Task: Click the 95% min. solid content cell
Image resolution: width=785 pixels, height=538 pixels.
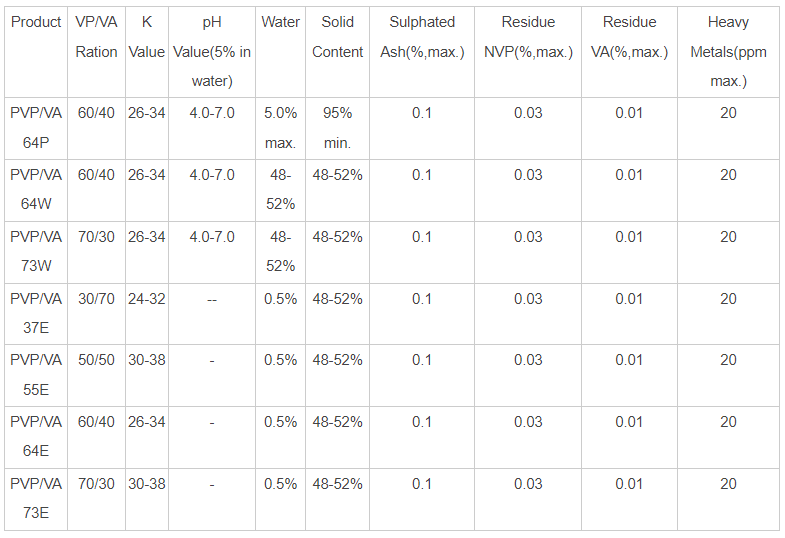Action: tap(338, 128)
